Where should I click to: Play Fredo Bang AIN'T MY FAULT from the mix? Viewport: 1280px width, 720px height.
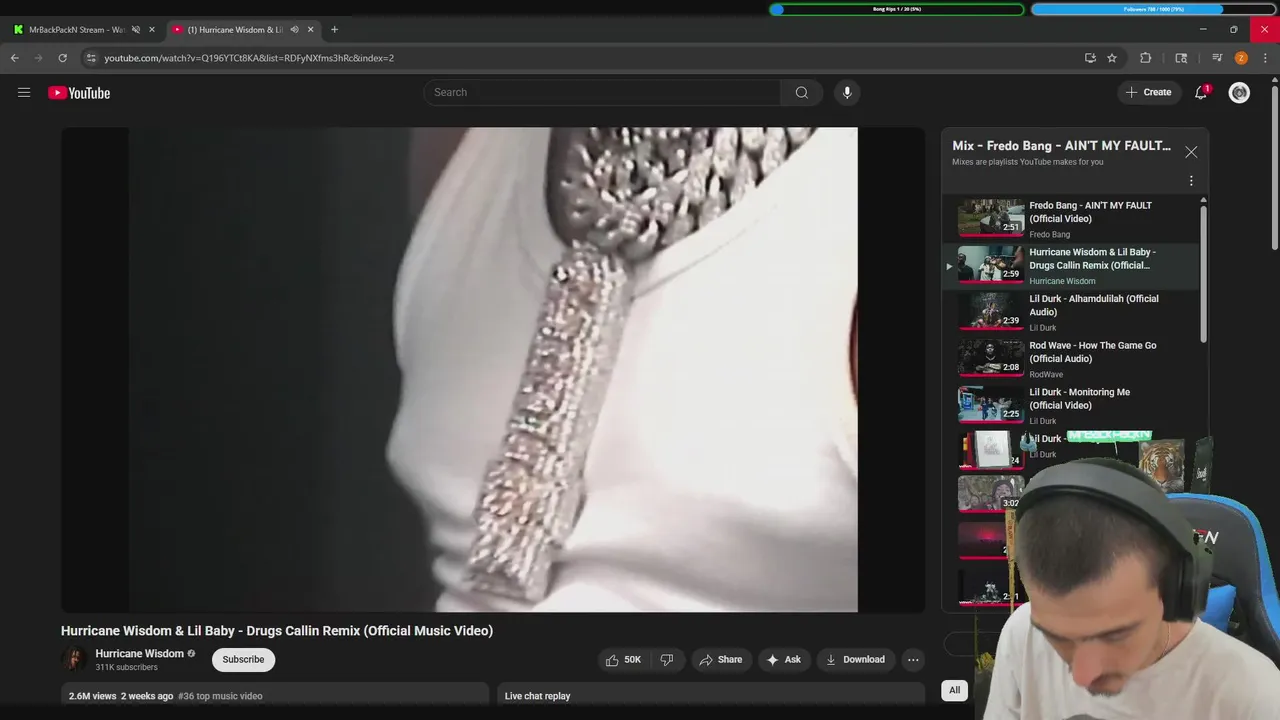click(1070, 219)
